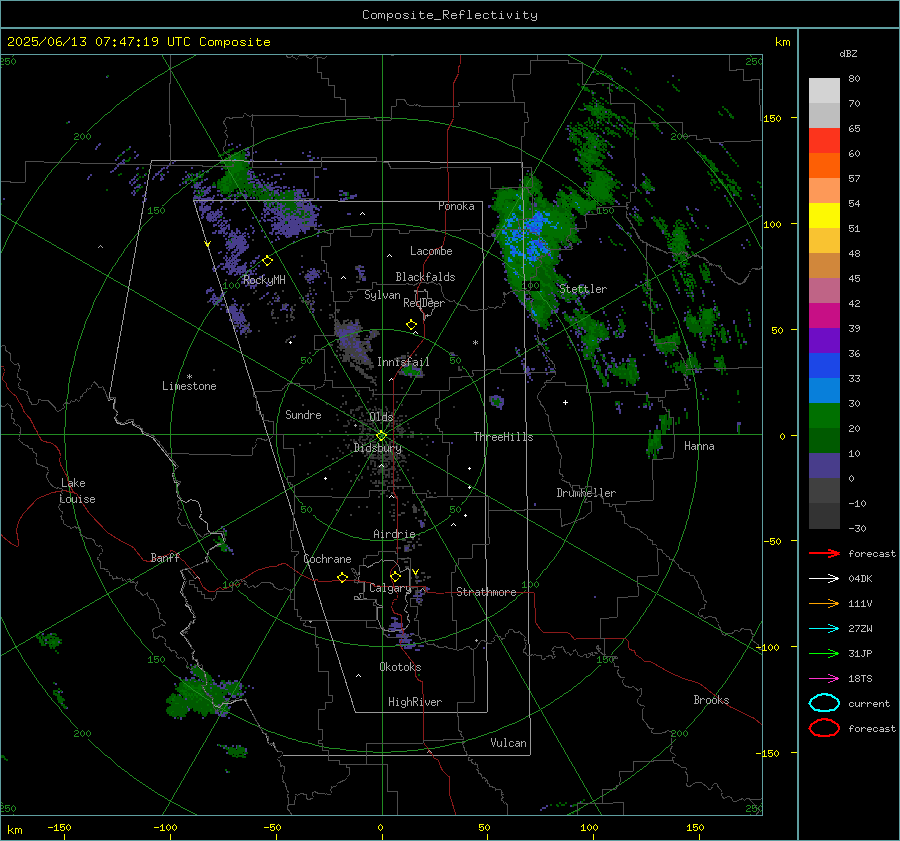Viewport: 900px width, 841px height.
Task: Click the cyan current ellipse icon
Action: pyautogui.click(x=824, y=703)
